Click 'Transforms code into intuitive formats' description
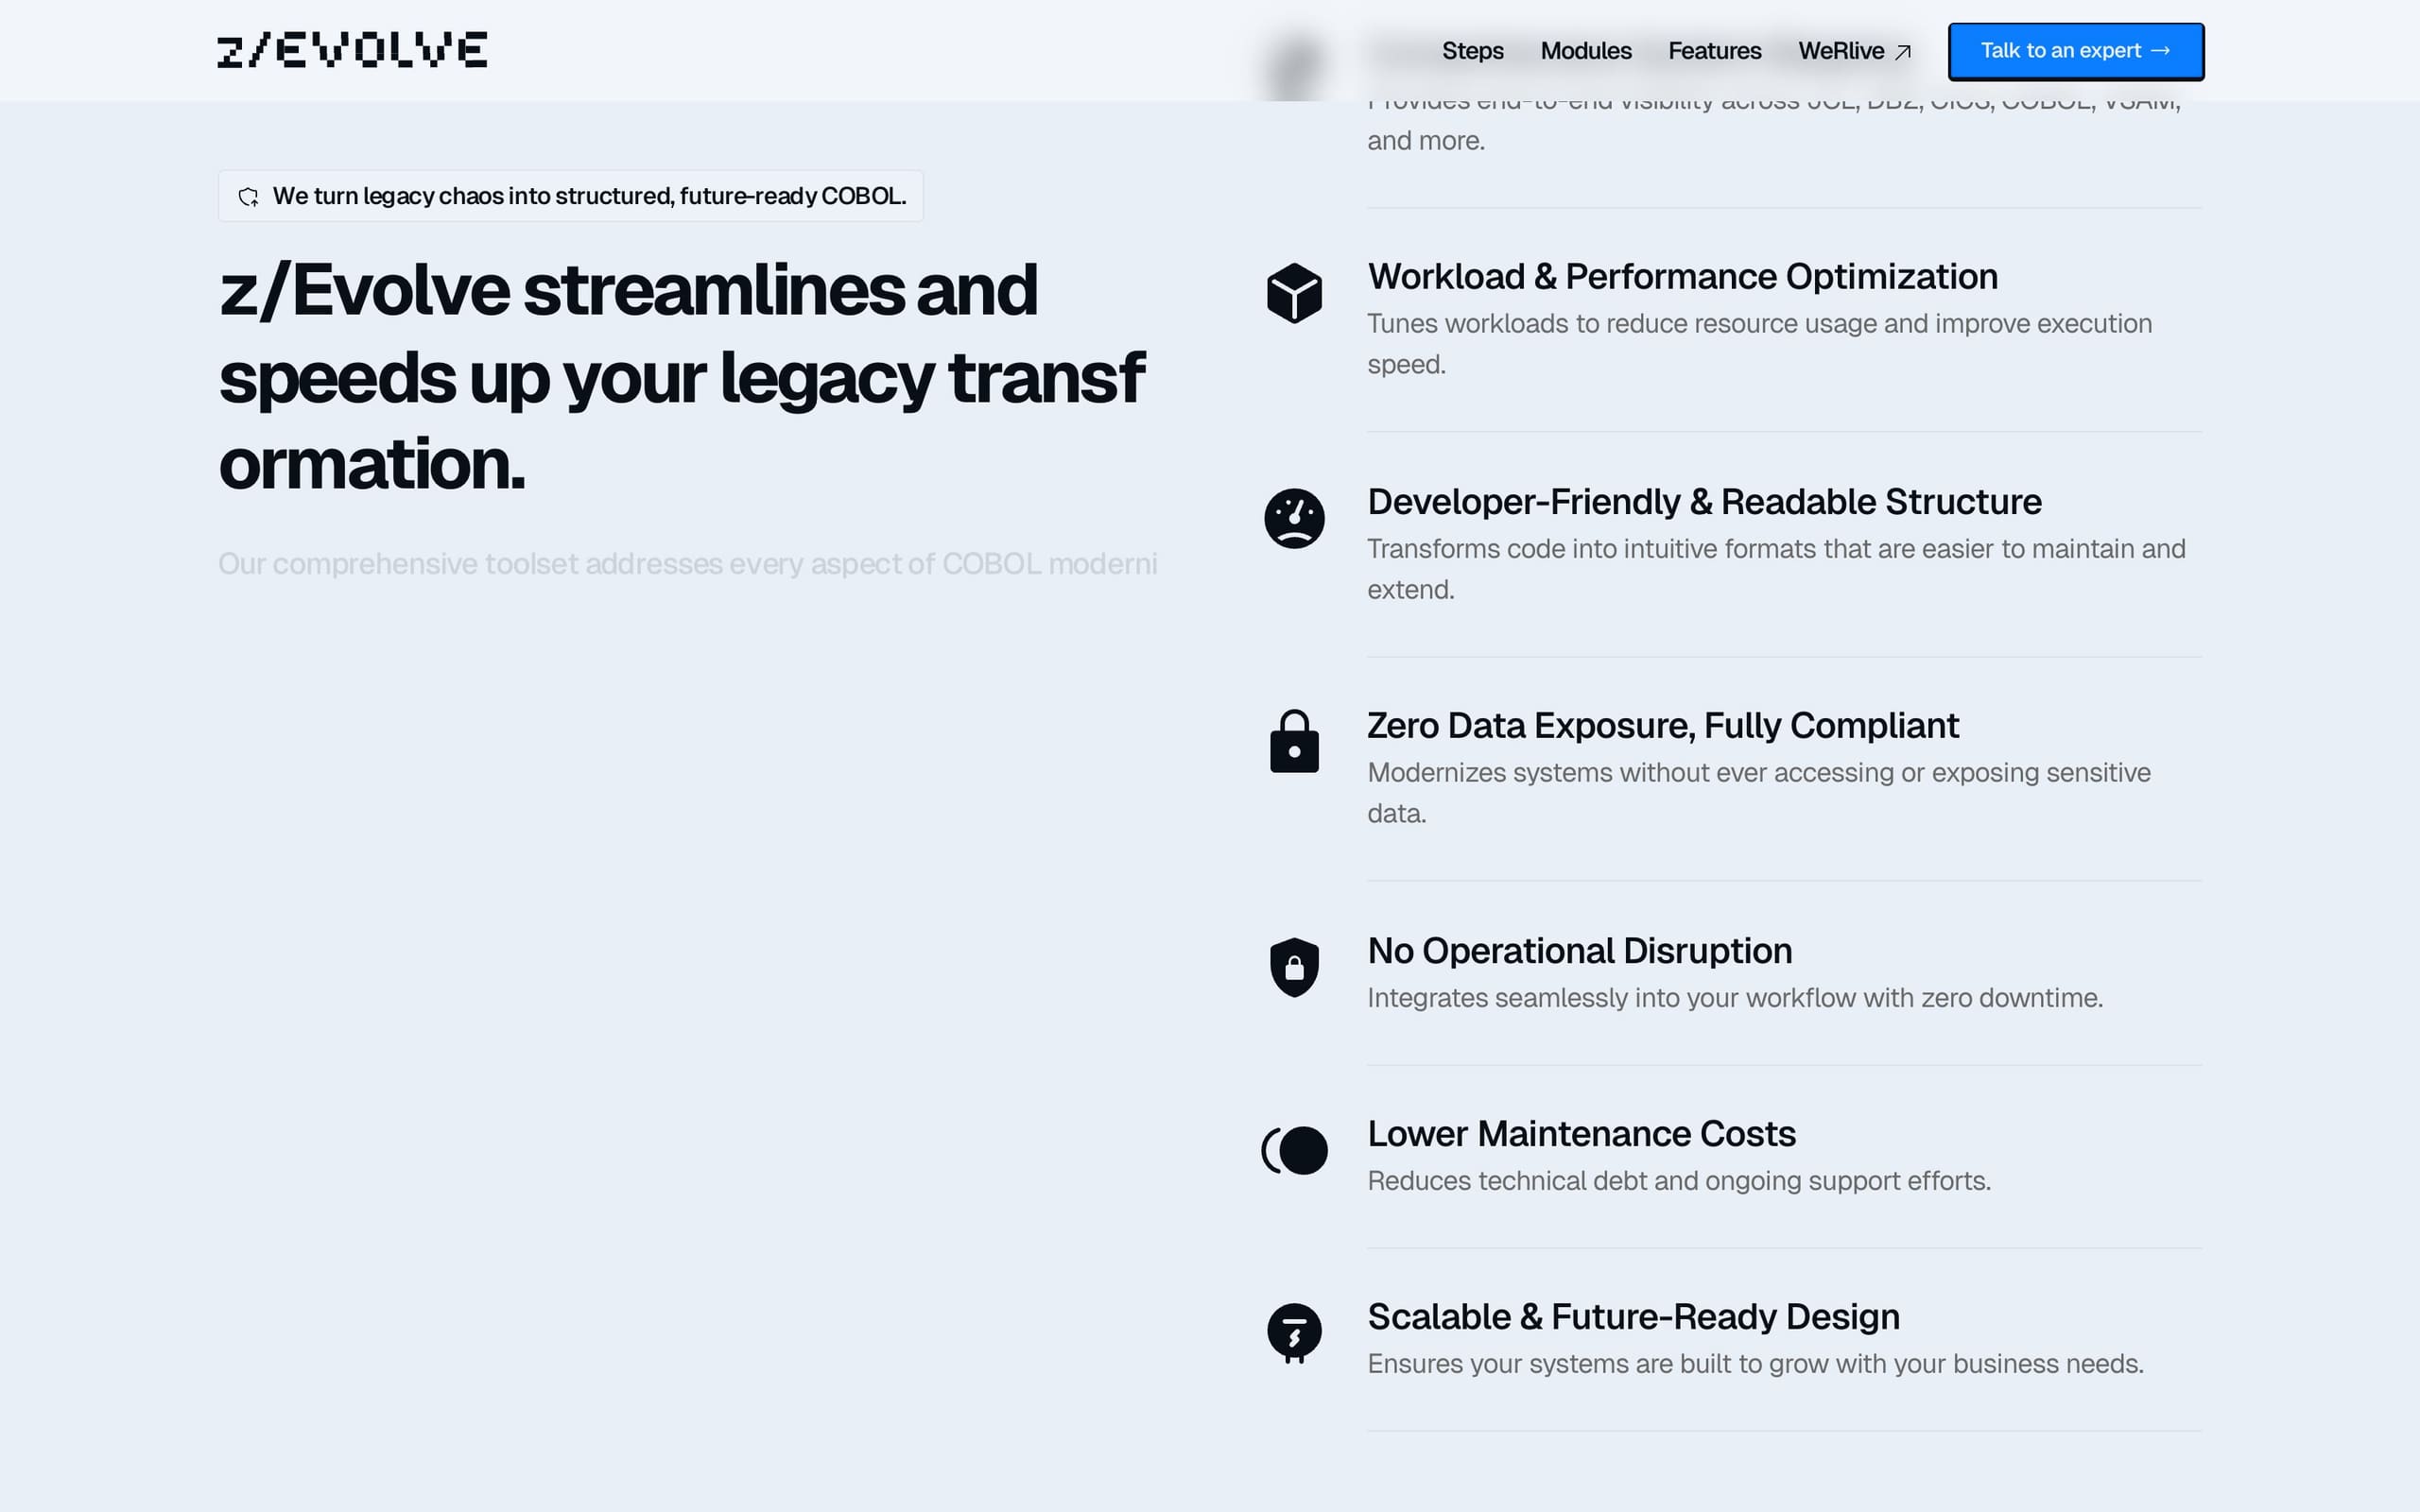Viewport: 2420px width, 1512px height. [1776, 569]
